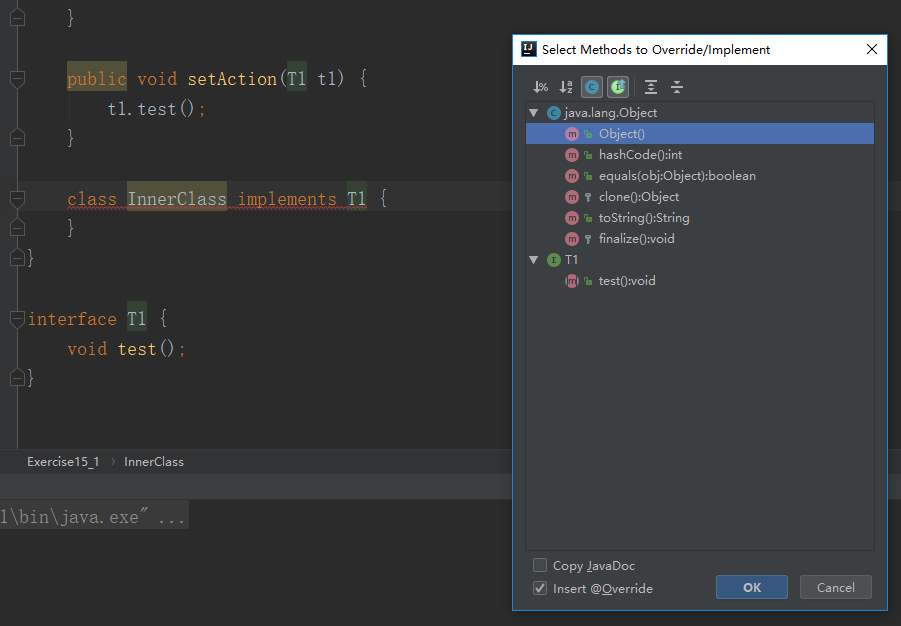
Task: Toggle the show classes toolbar icon
Action: coord(592,87)
